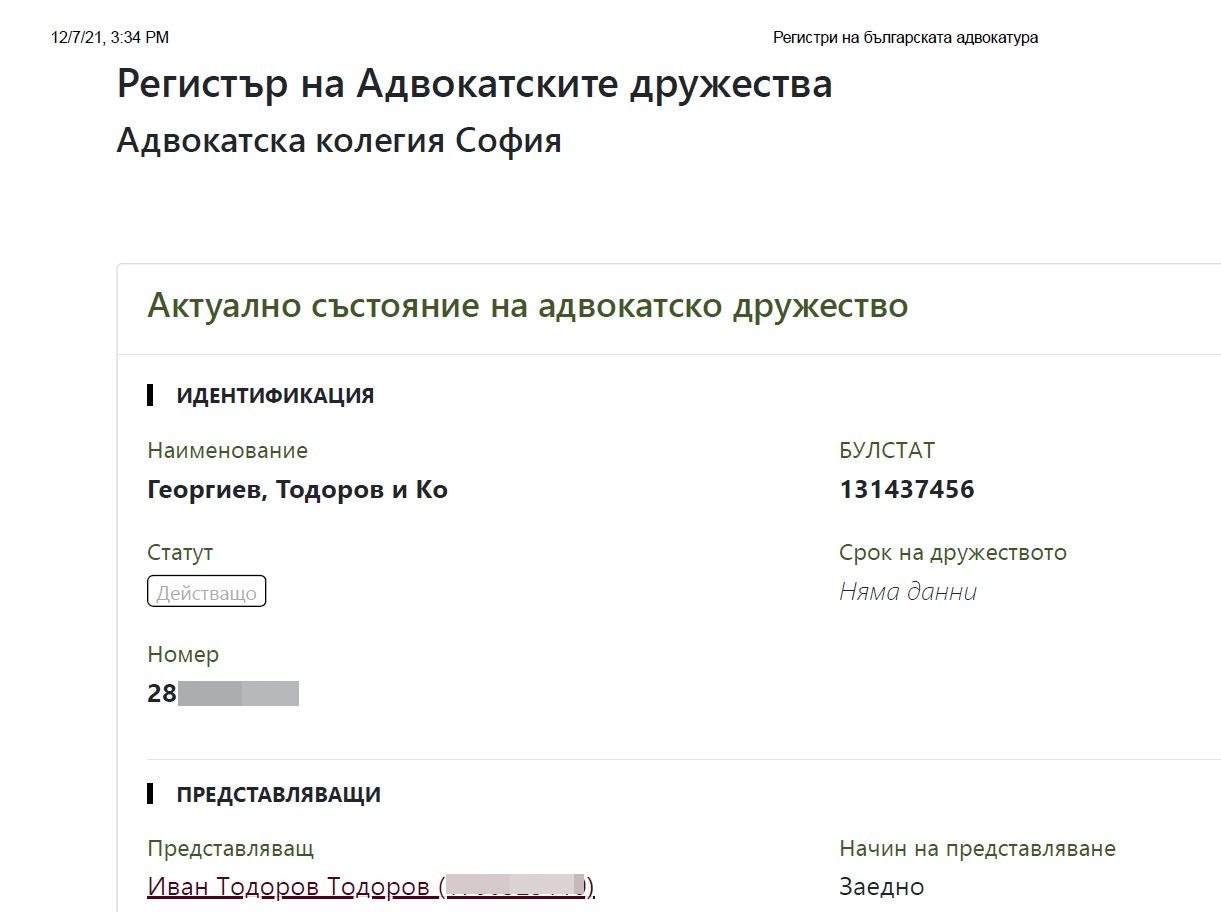This screenshot has width=1221, height=912.
Task: Click the Регистър на Адвокатските дружества heading
Action: (474, 84)
